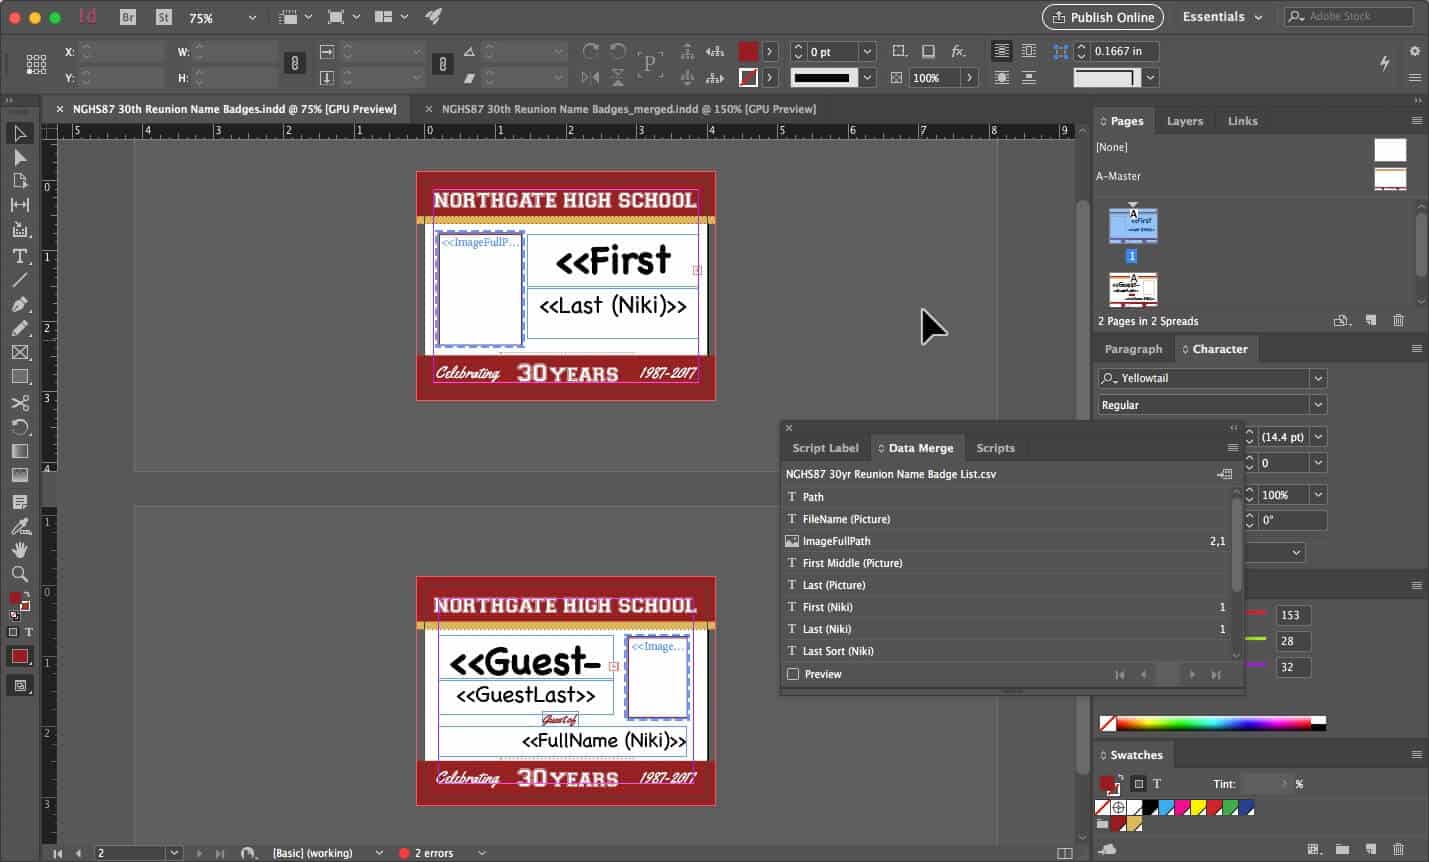Select the Page tool

click(x=20, y=181)
